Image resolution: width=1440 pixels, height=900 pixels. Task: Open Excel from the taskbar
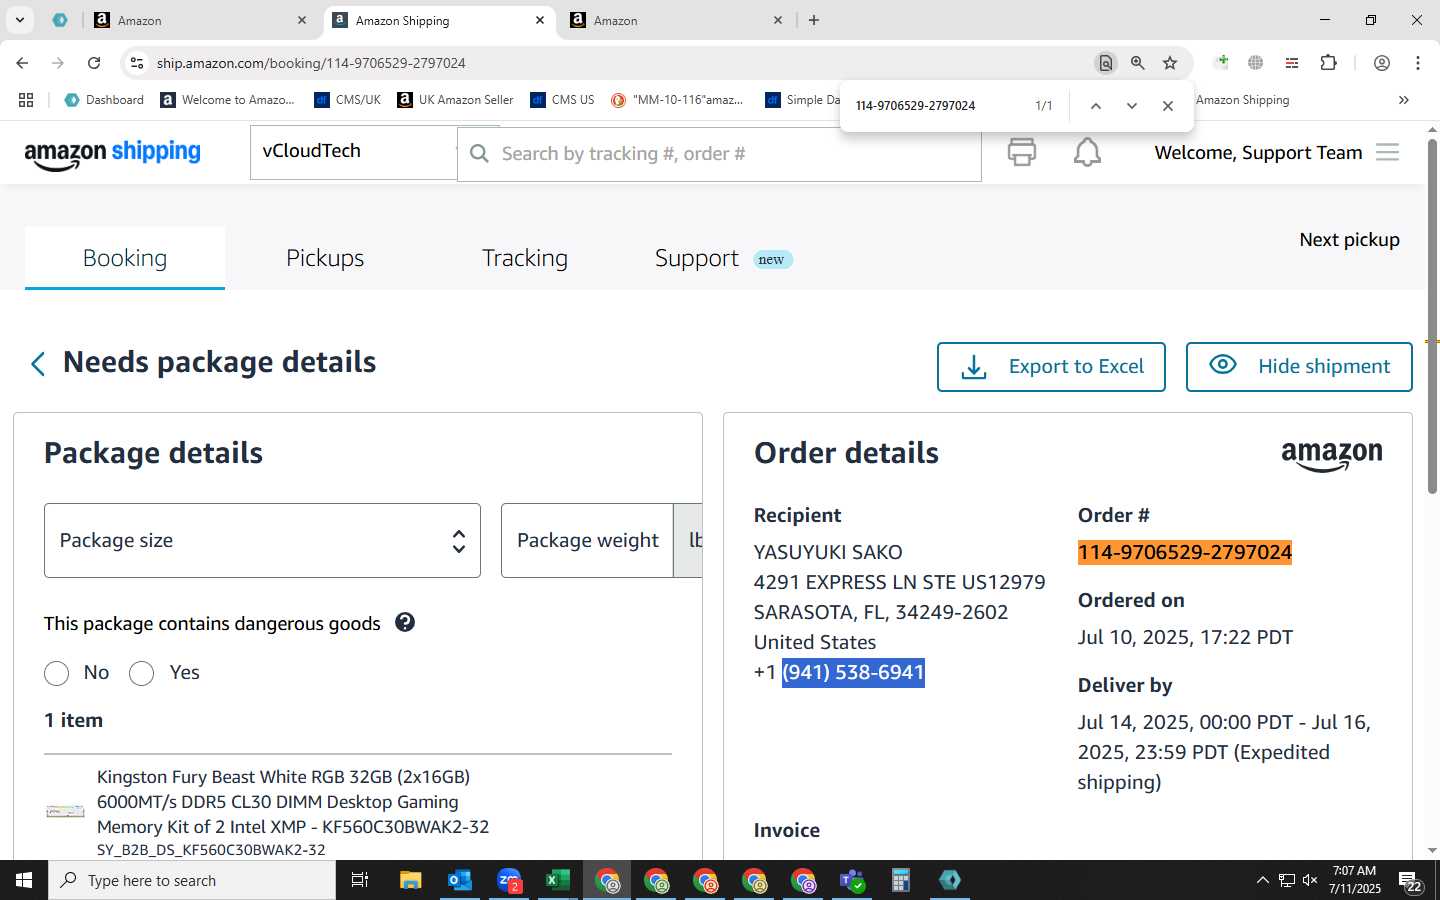(x=557, y=880)
